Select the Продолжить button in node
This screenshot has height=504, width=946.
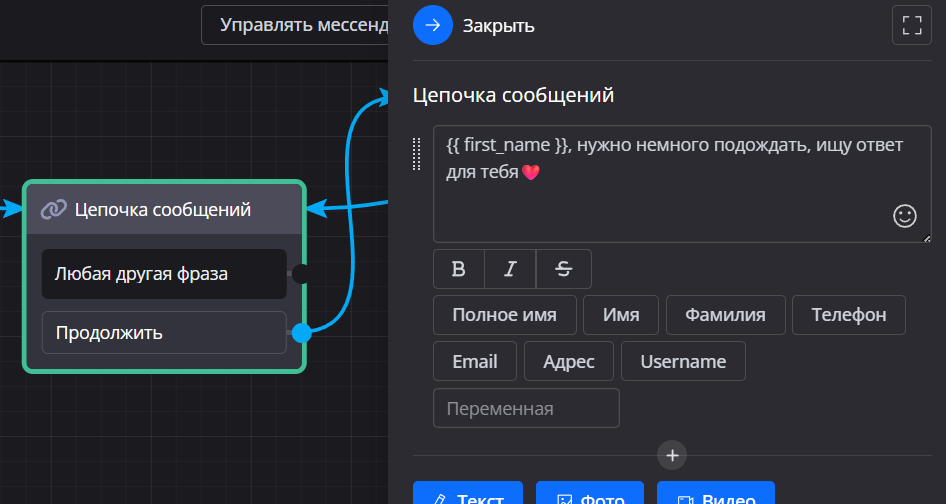[164, 332]
